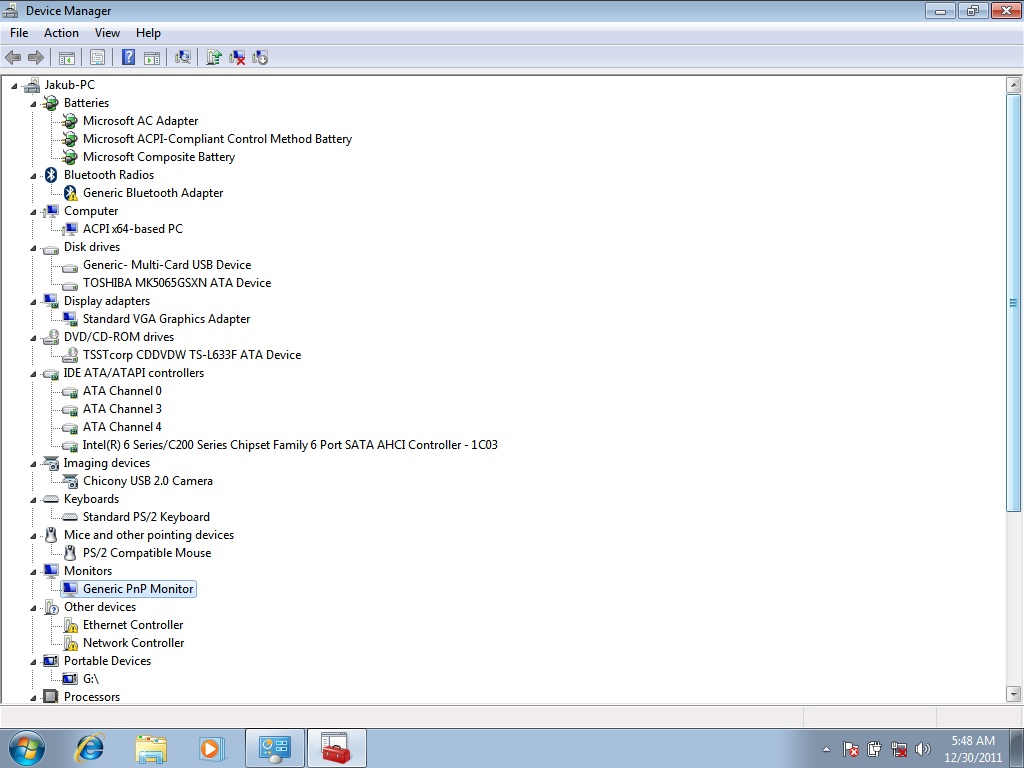This screenshot has width=1024, height=768.
Task: Click the volume speaker tray icon
Action: point(923,749)
